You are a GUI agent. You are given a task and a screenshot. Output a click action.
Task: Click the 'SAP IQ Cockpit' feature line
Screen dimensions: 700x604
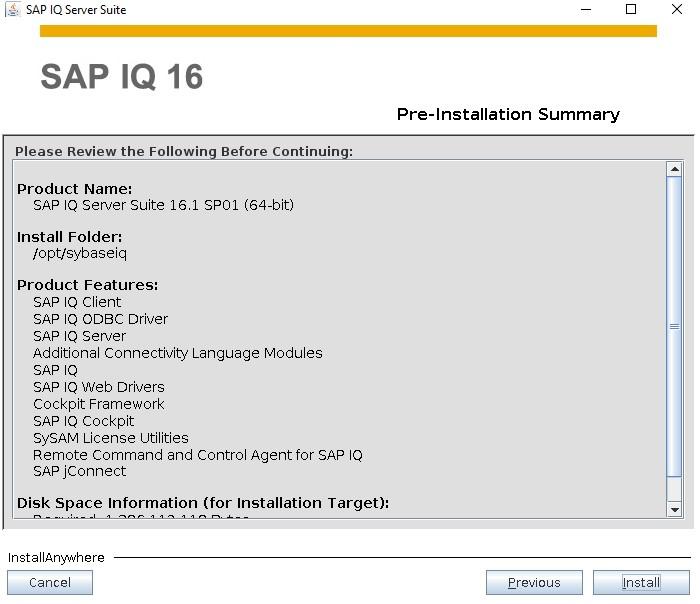pos(83,421)
